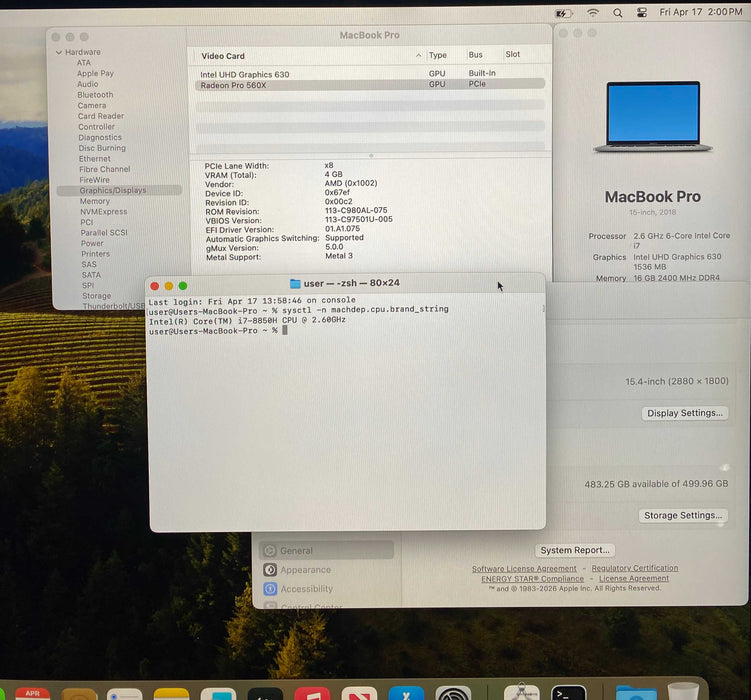The height and width of the screenshot is (700, 751).
Task: Select Printers in Hardware list
Action: (x=95, y=254)
